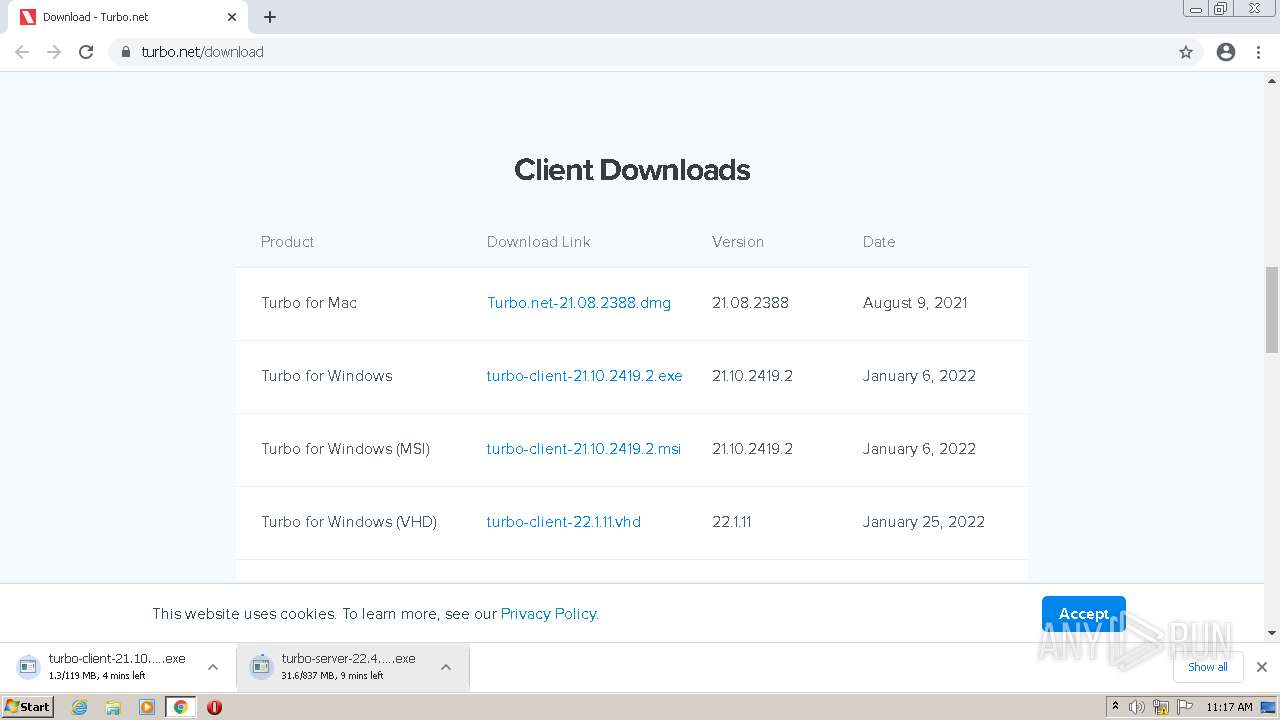The width and height of the screenshot is (1280, 720).
Task: Select the Download - Turbo.net tab
Action: click(x=128, y=17)
